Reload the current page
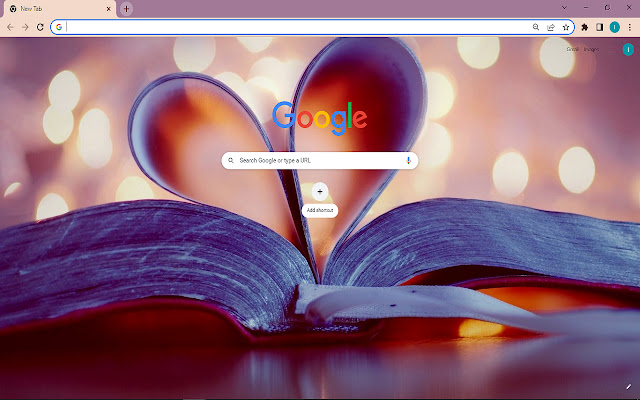The width and height of the screenshot is (640, 400). click(x=40, y=27)
